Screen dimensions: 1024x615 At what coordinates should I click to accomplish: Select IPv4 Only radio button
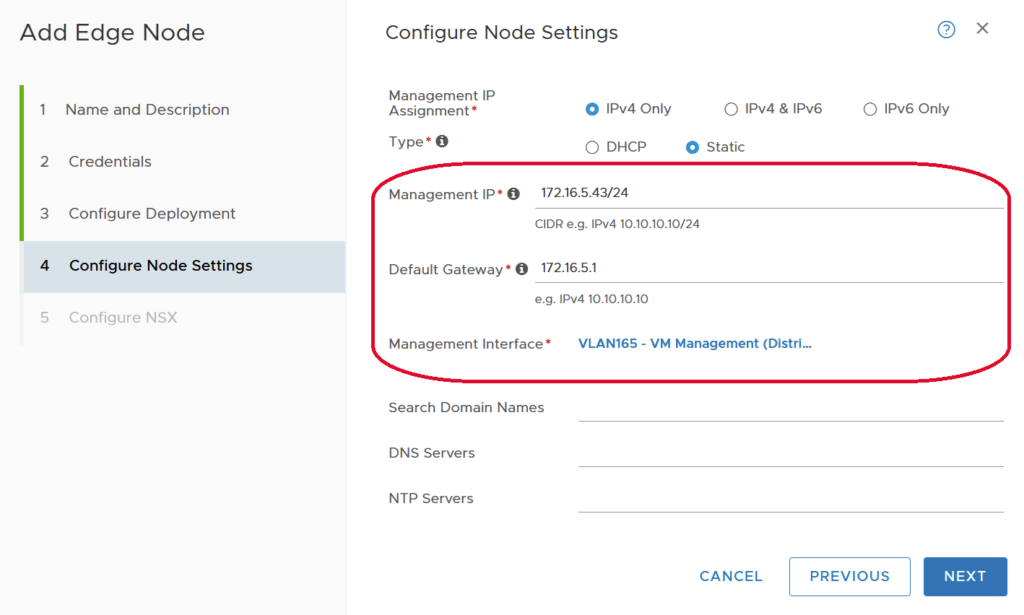(x=592, y=109)
